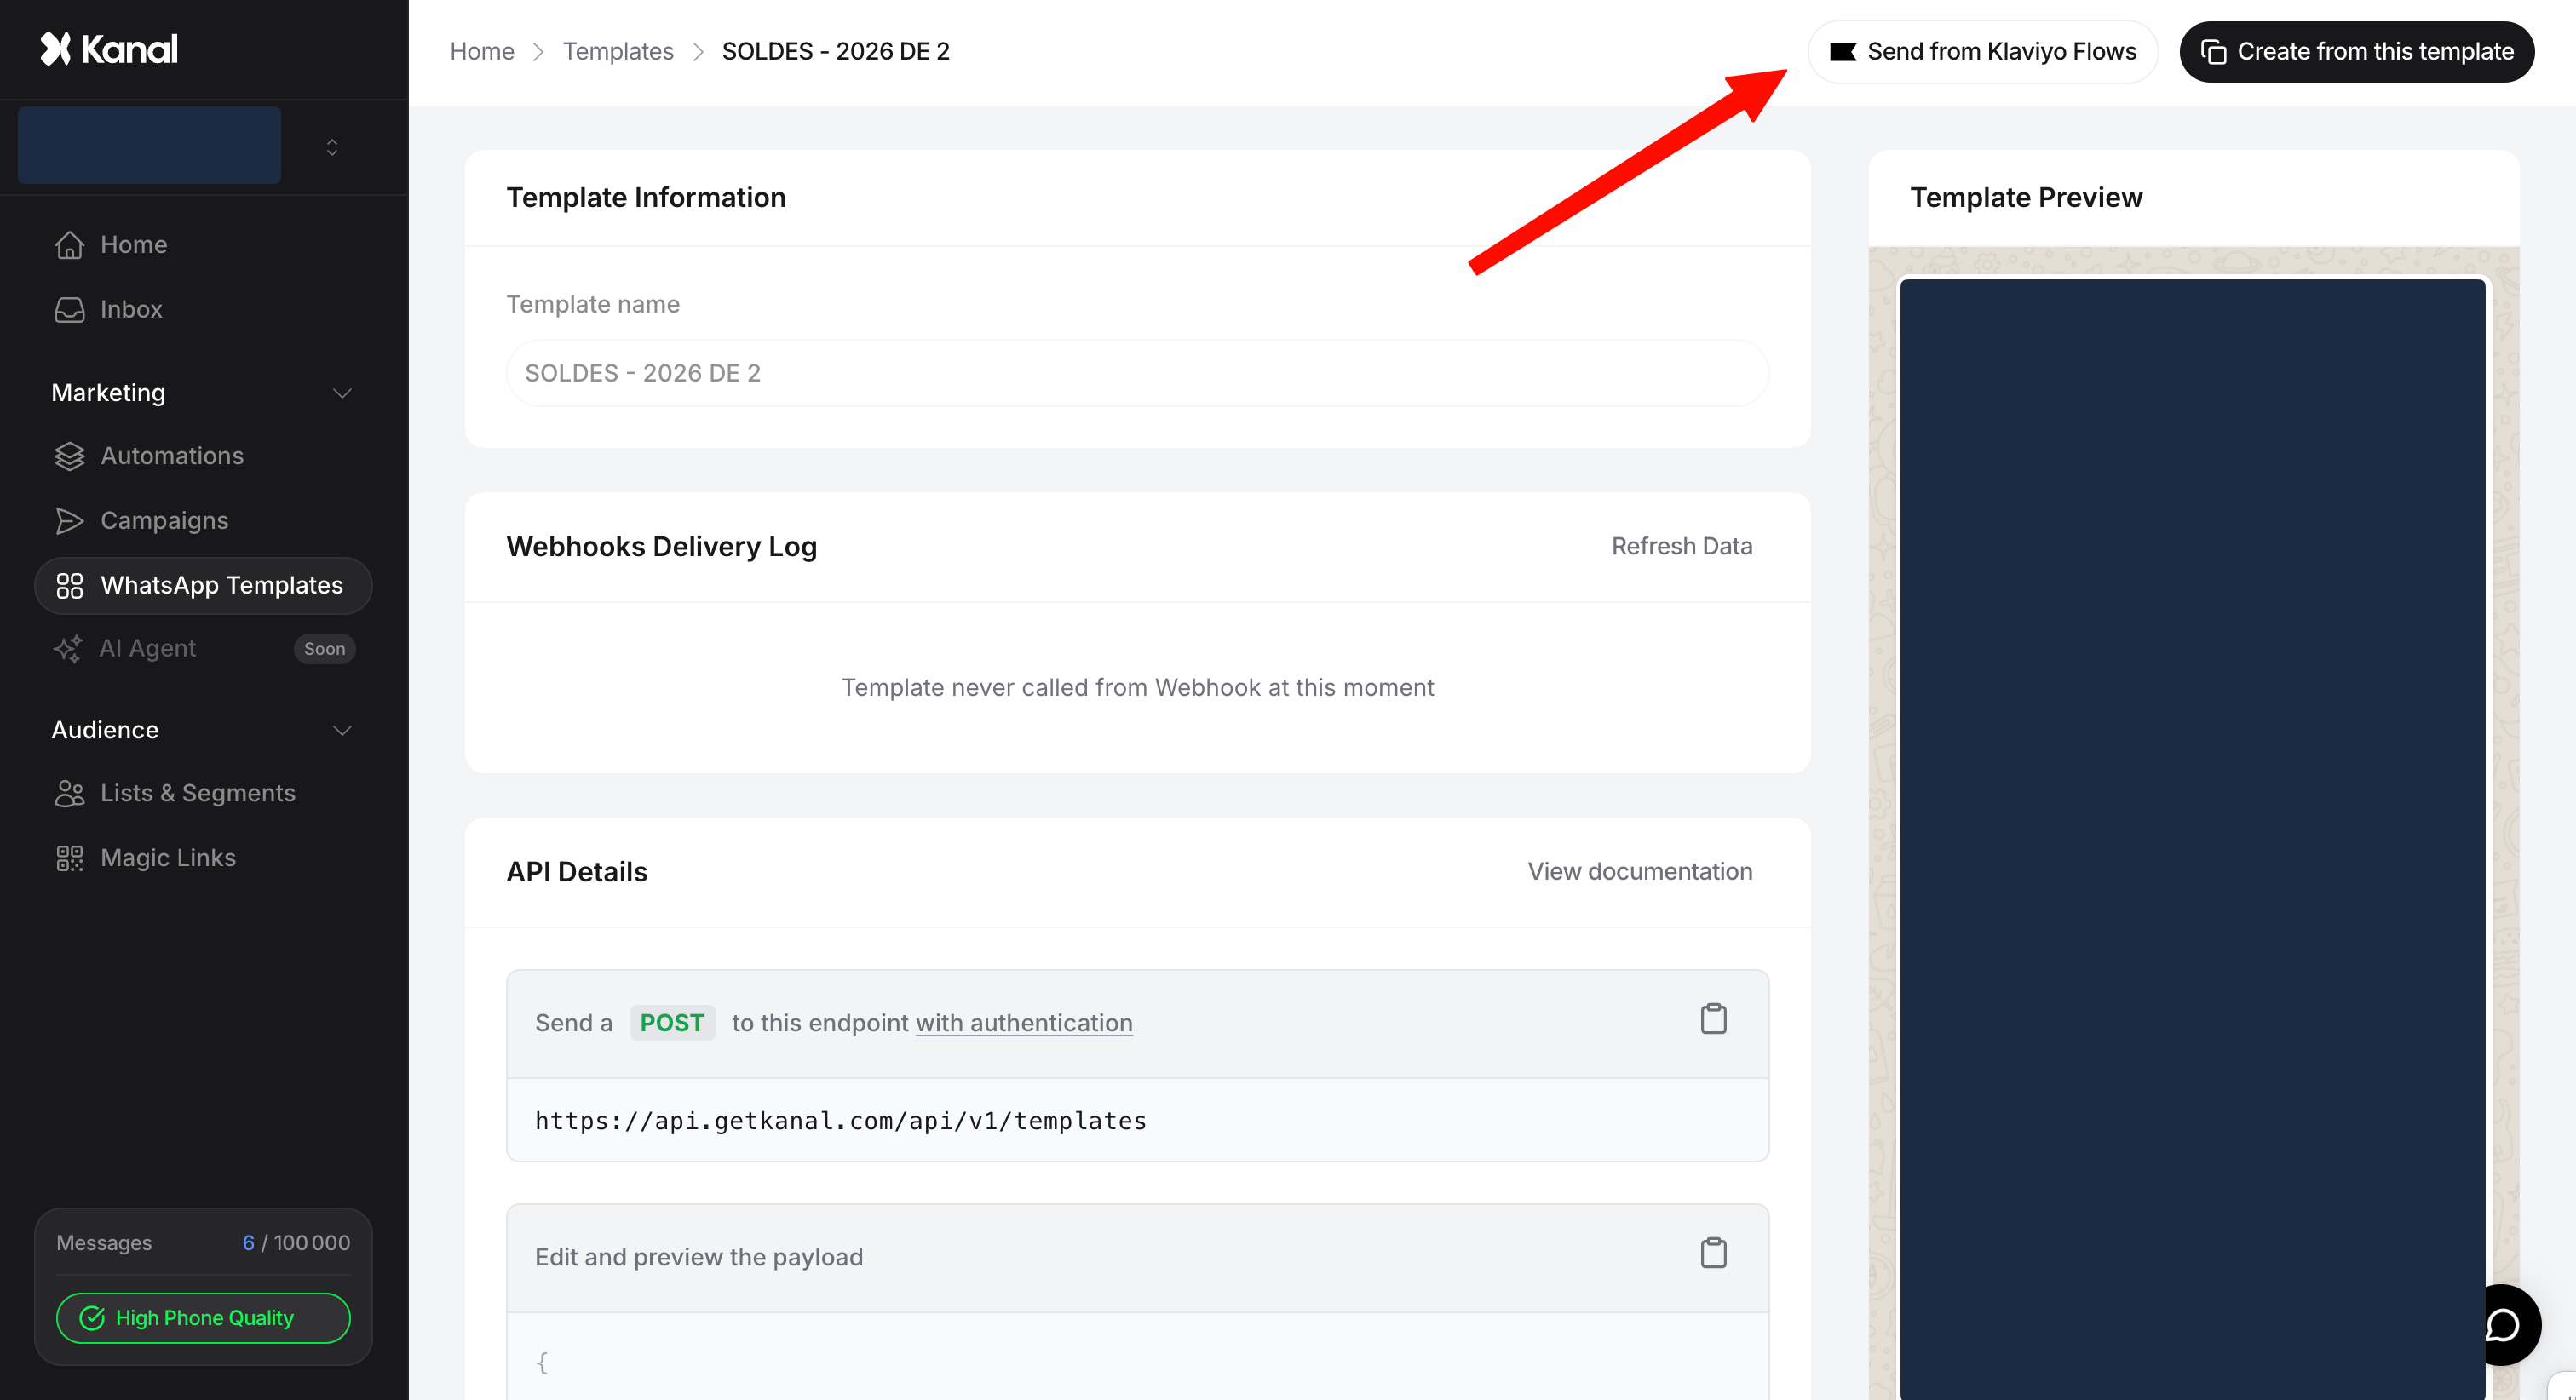Copy the payload using clipboard icon
Viewport: 2576px width, 1400px height.
pos(1713,1253)
